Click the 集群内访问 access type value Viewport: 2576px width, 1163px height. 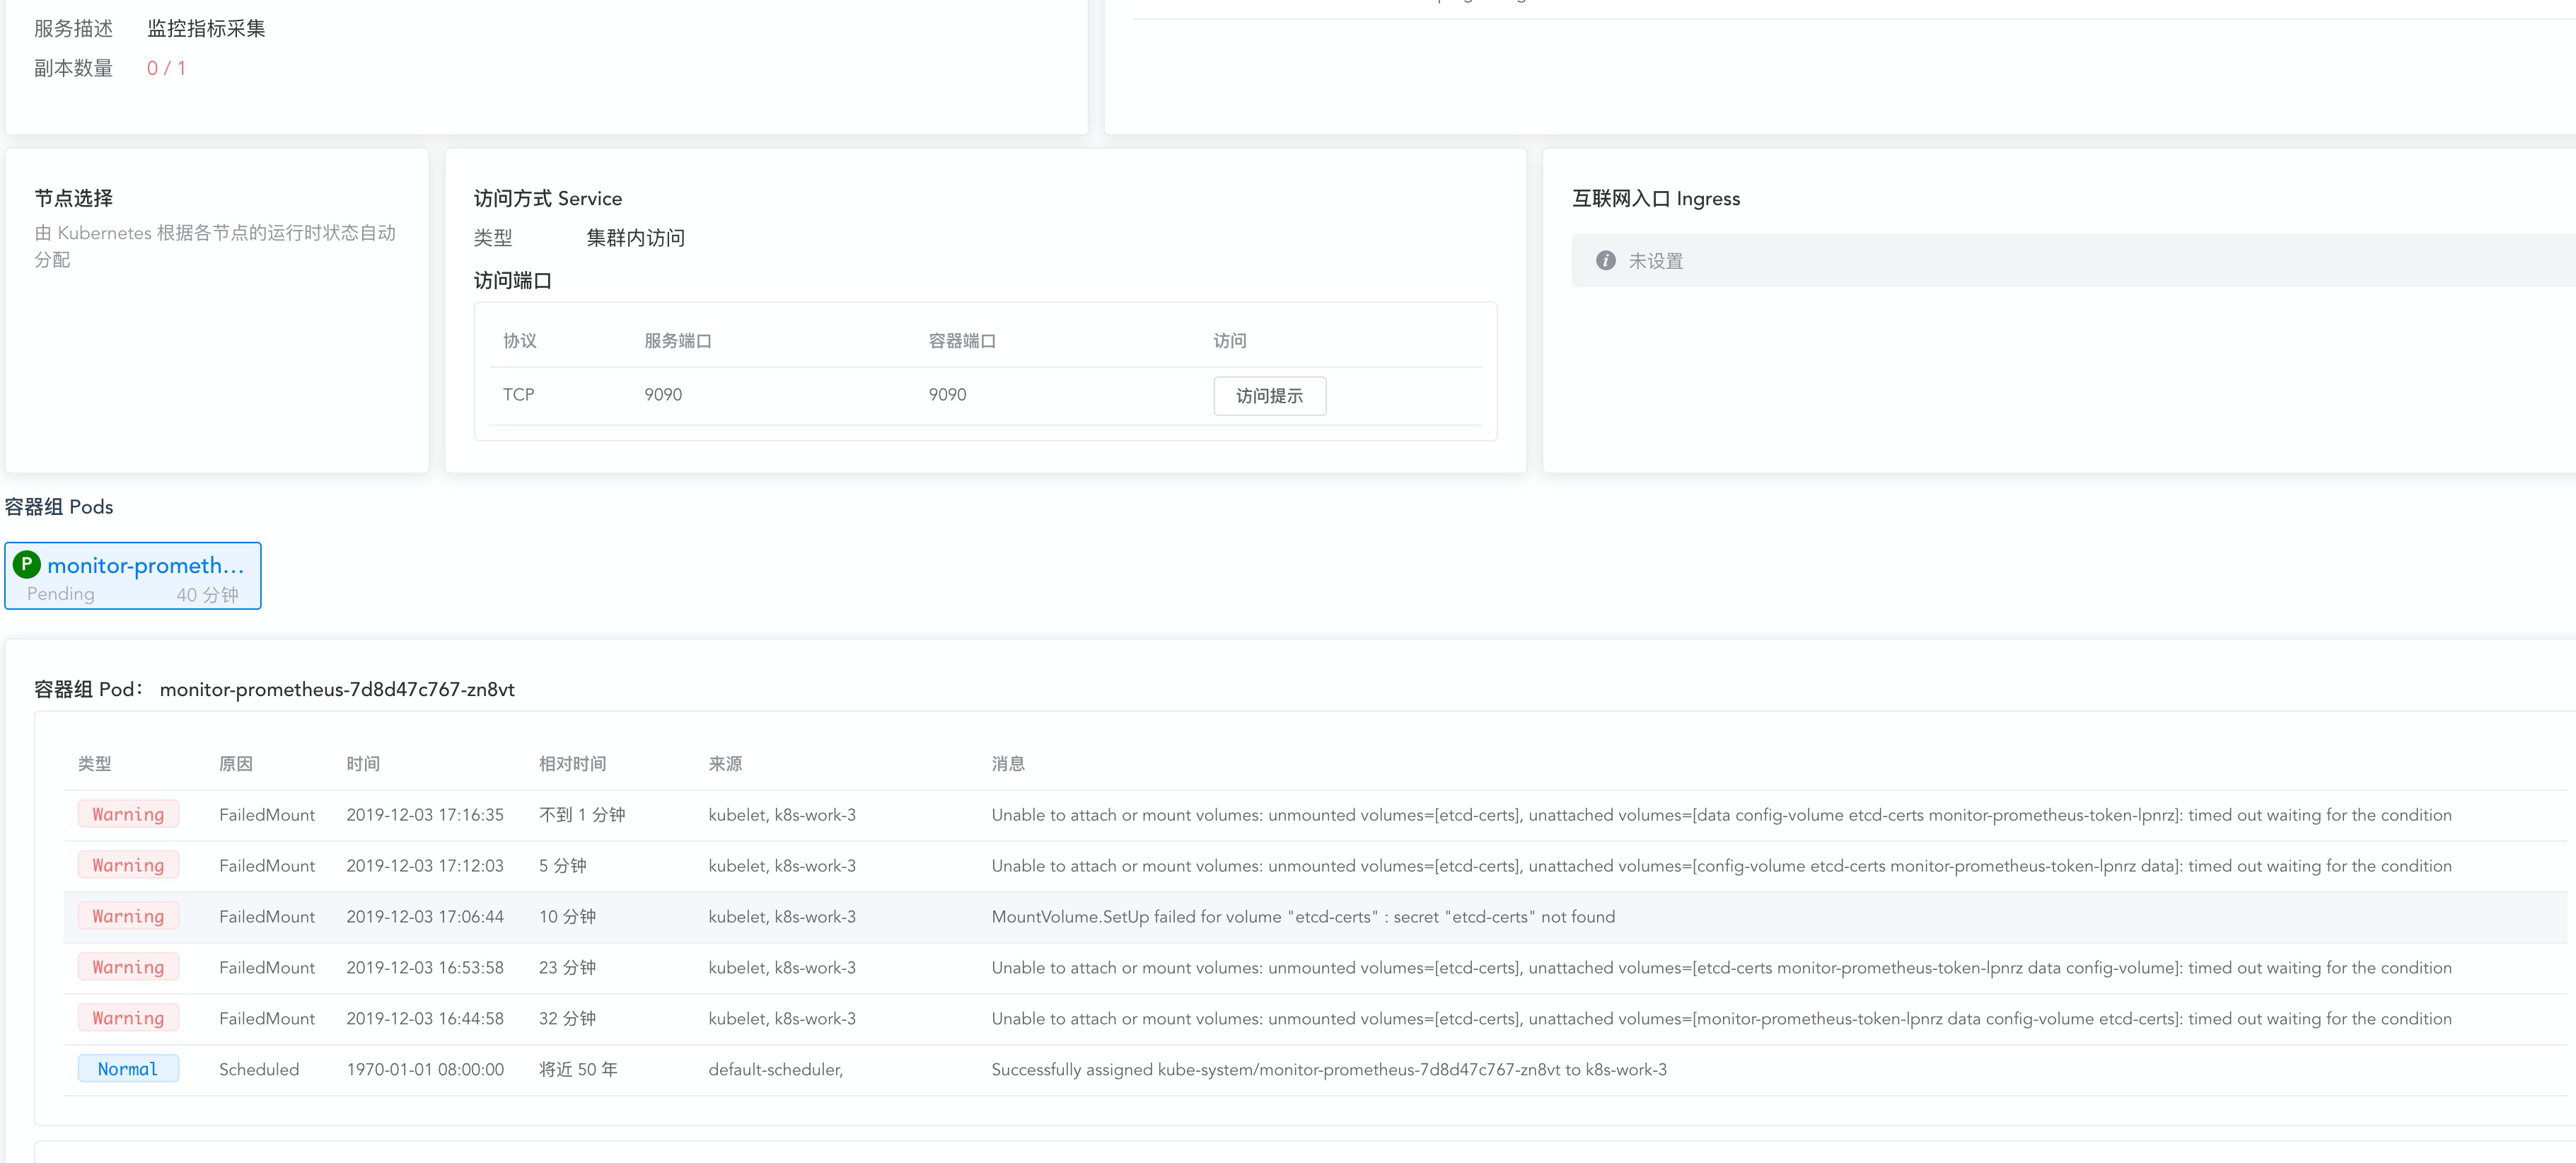click(635, 238)
